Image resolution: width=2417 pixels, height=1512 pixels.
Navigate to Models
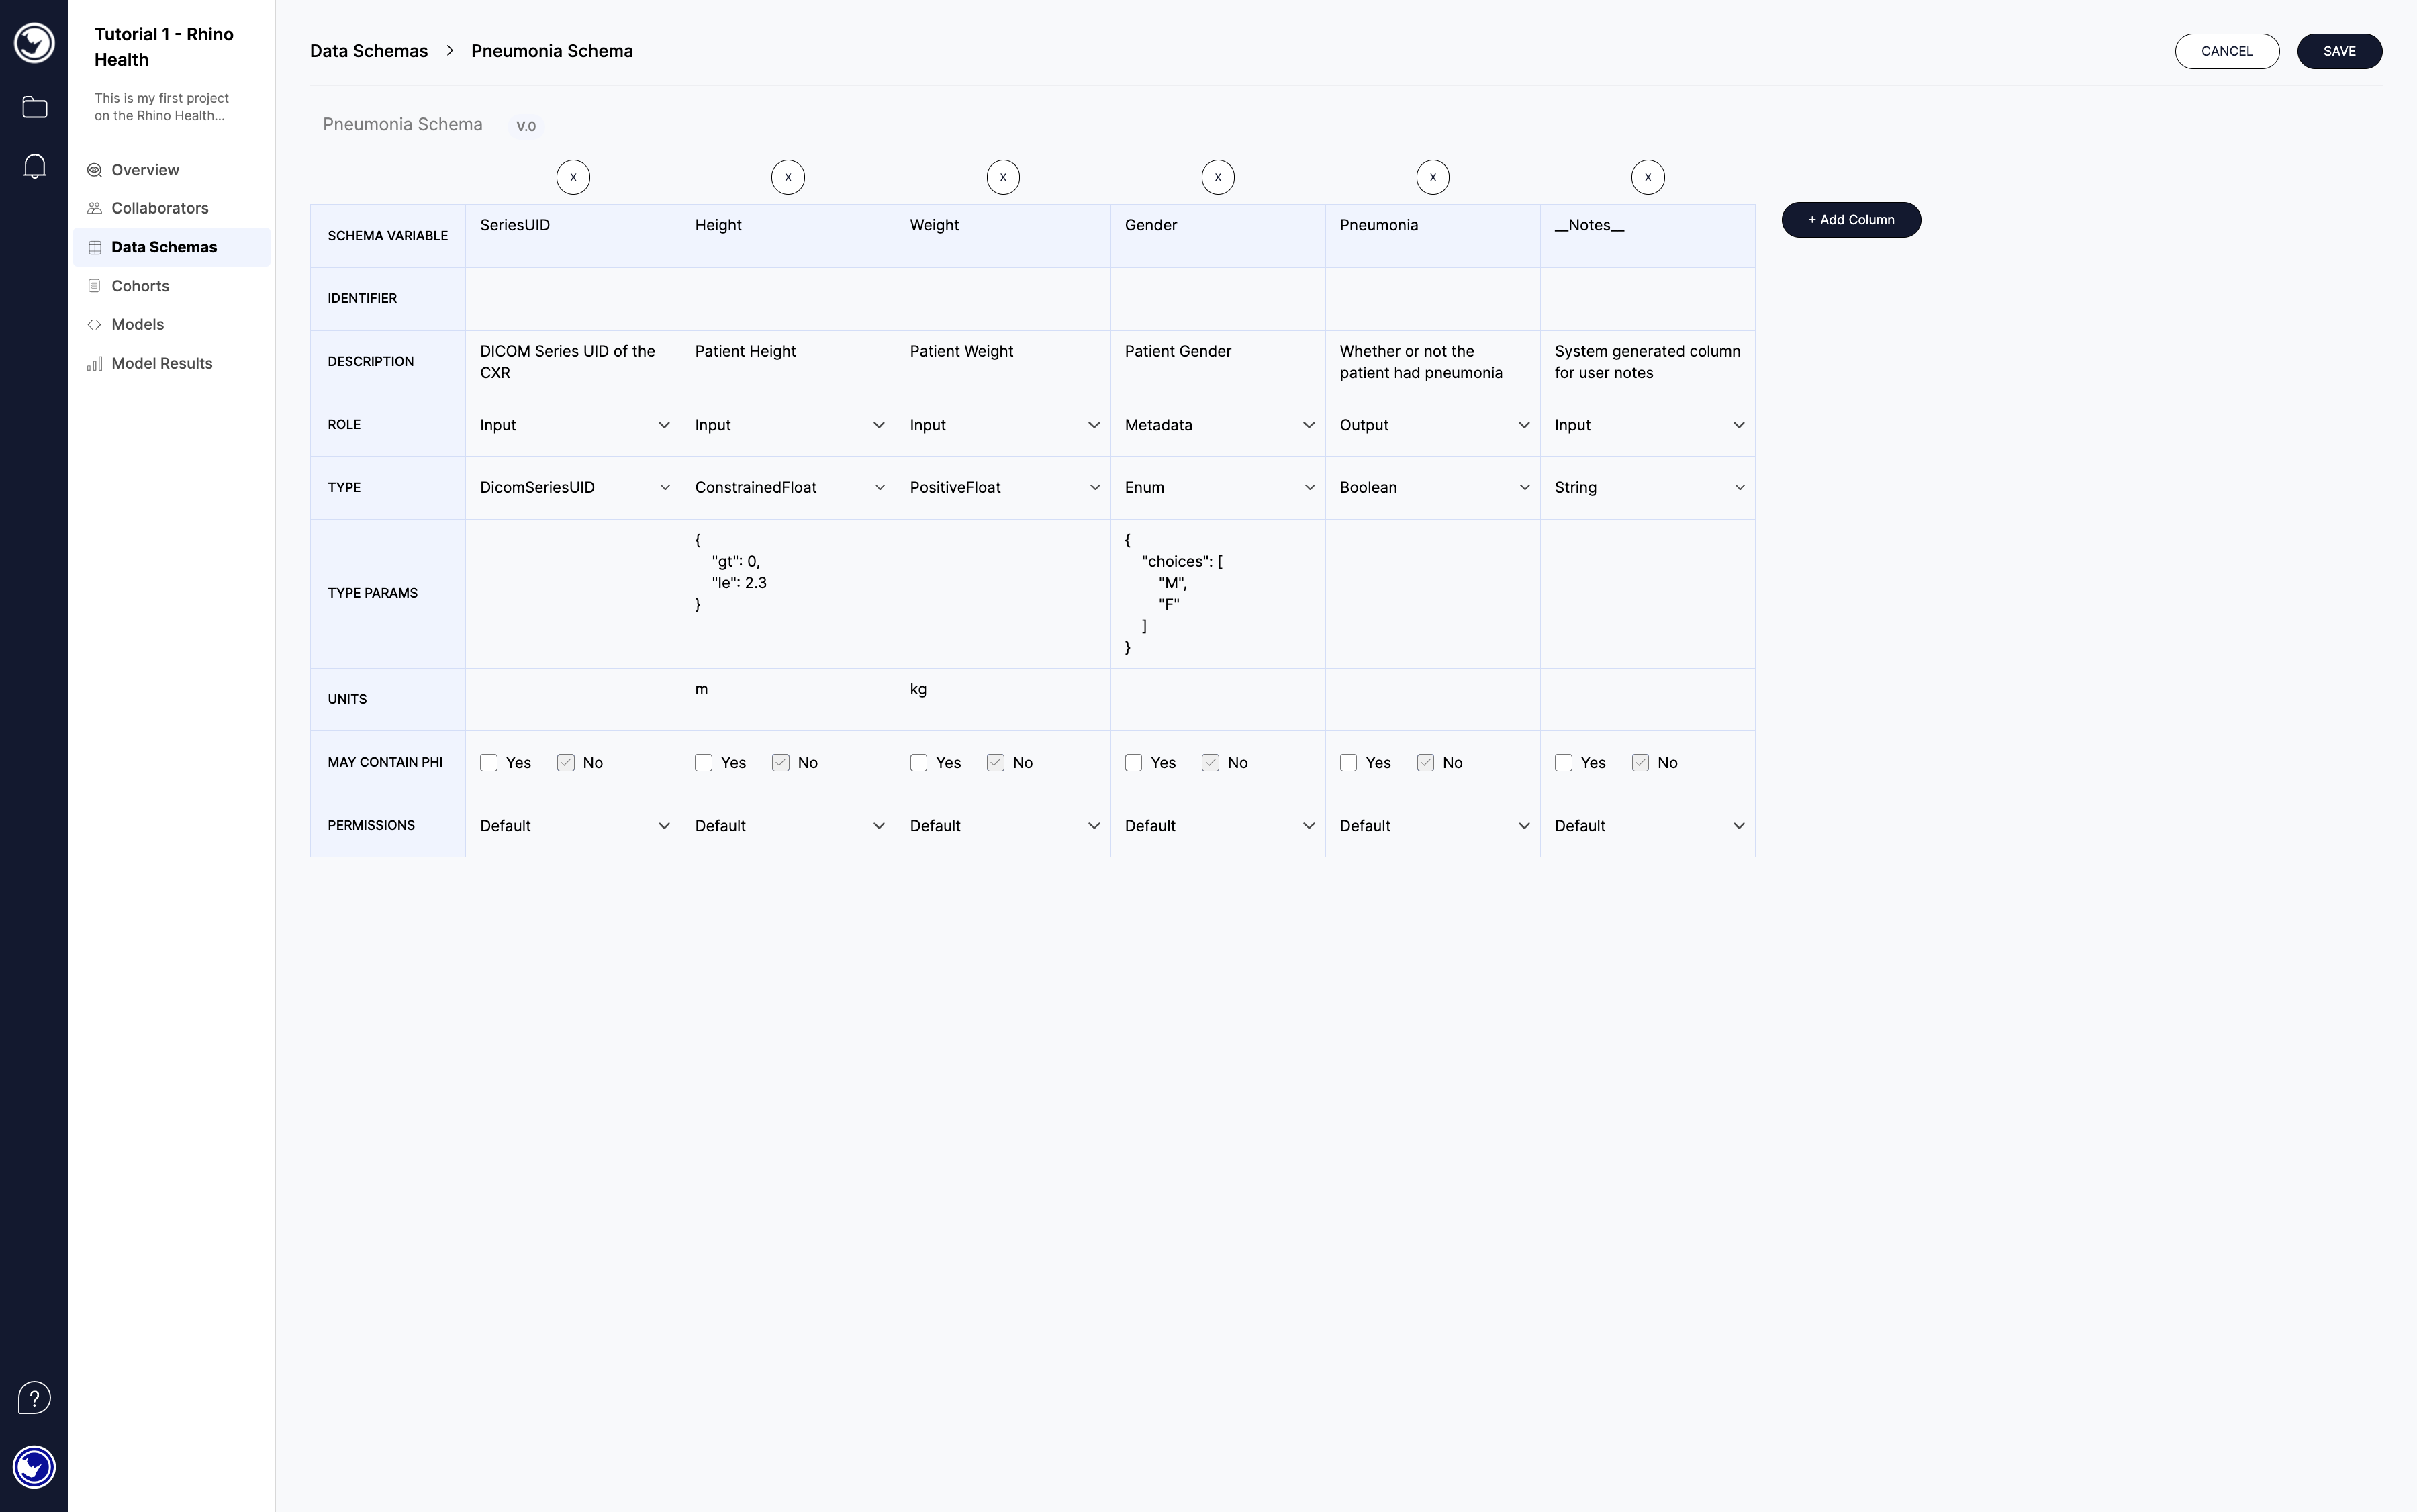(172, 324)
